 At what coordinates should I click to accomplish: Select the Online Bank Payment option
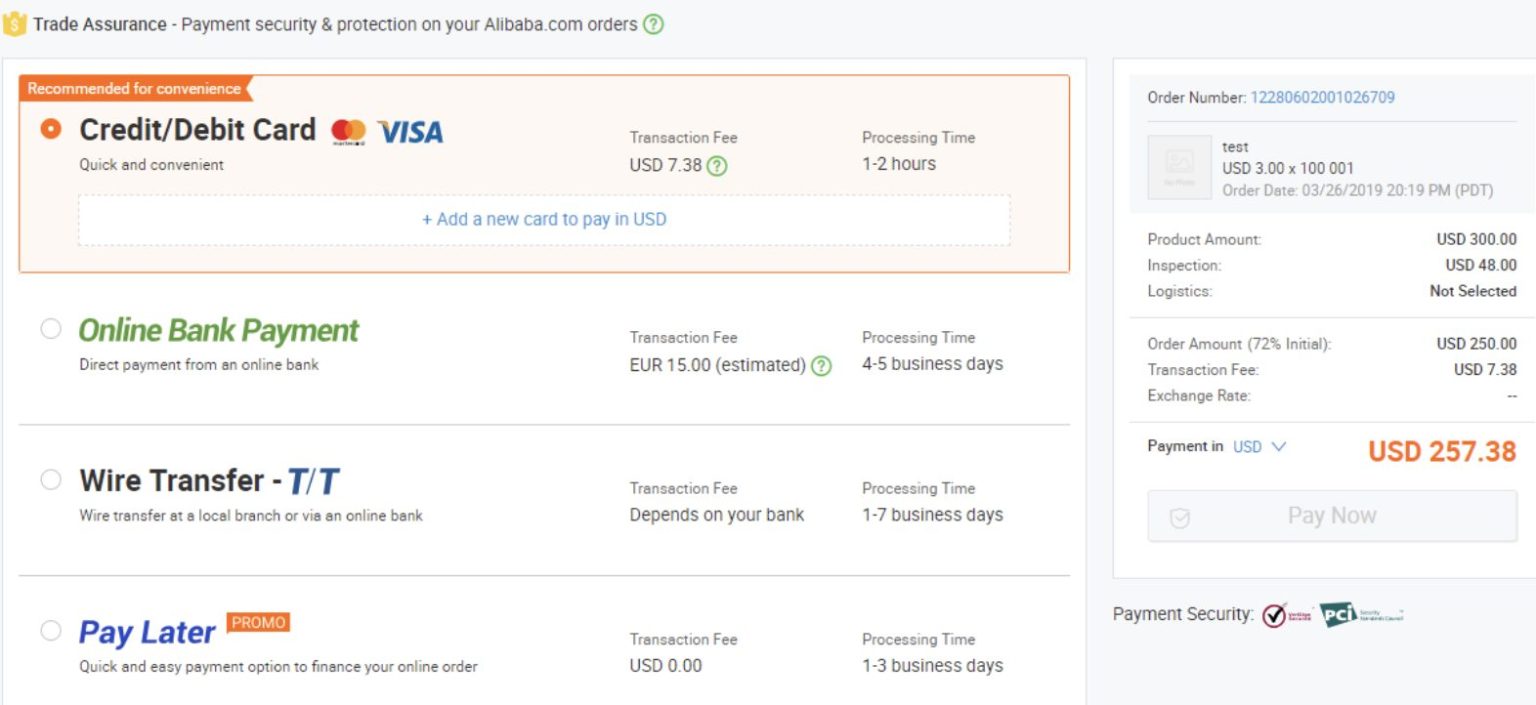(50, 328)
